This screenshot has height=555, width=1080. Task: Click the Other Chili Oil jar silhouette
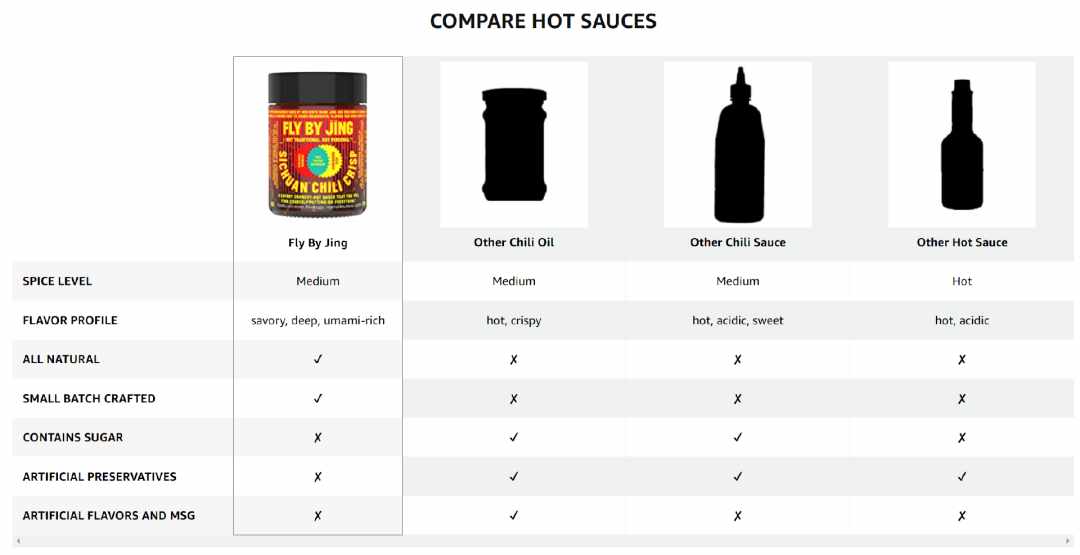pyautogui.click(x=514, y=145)
